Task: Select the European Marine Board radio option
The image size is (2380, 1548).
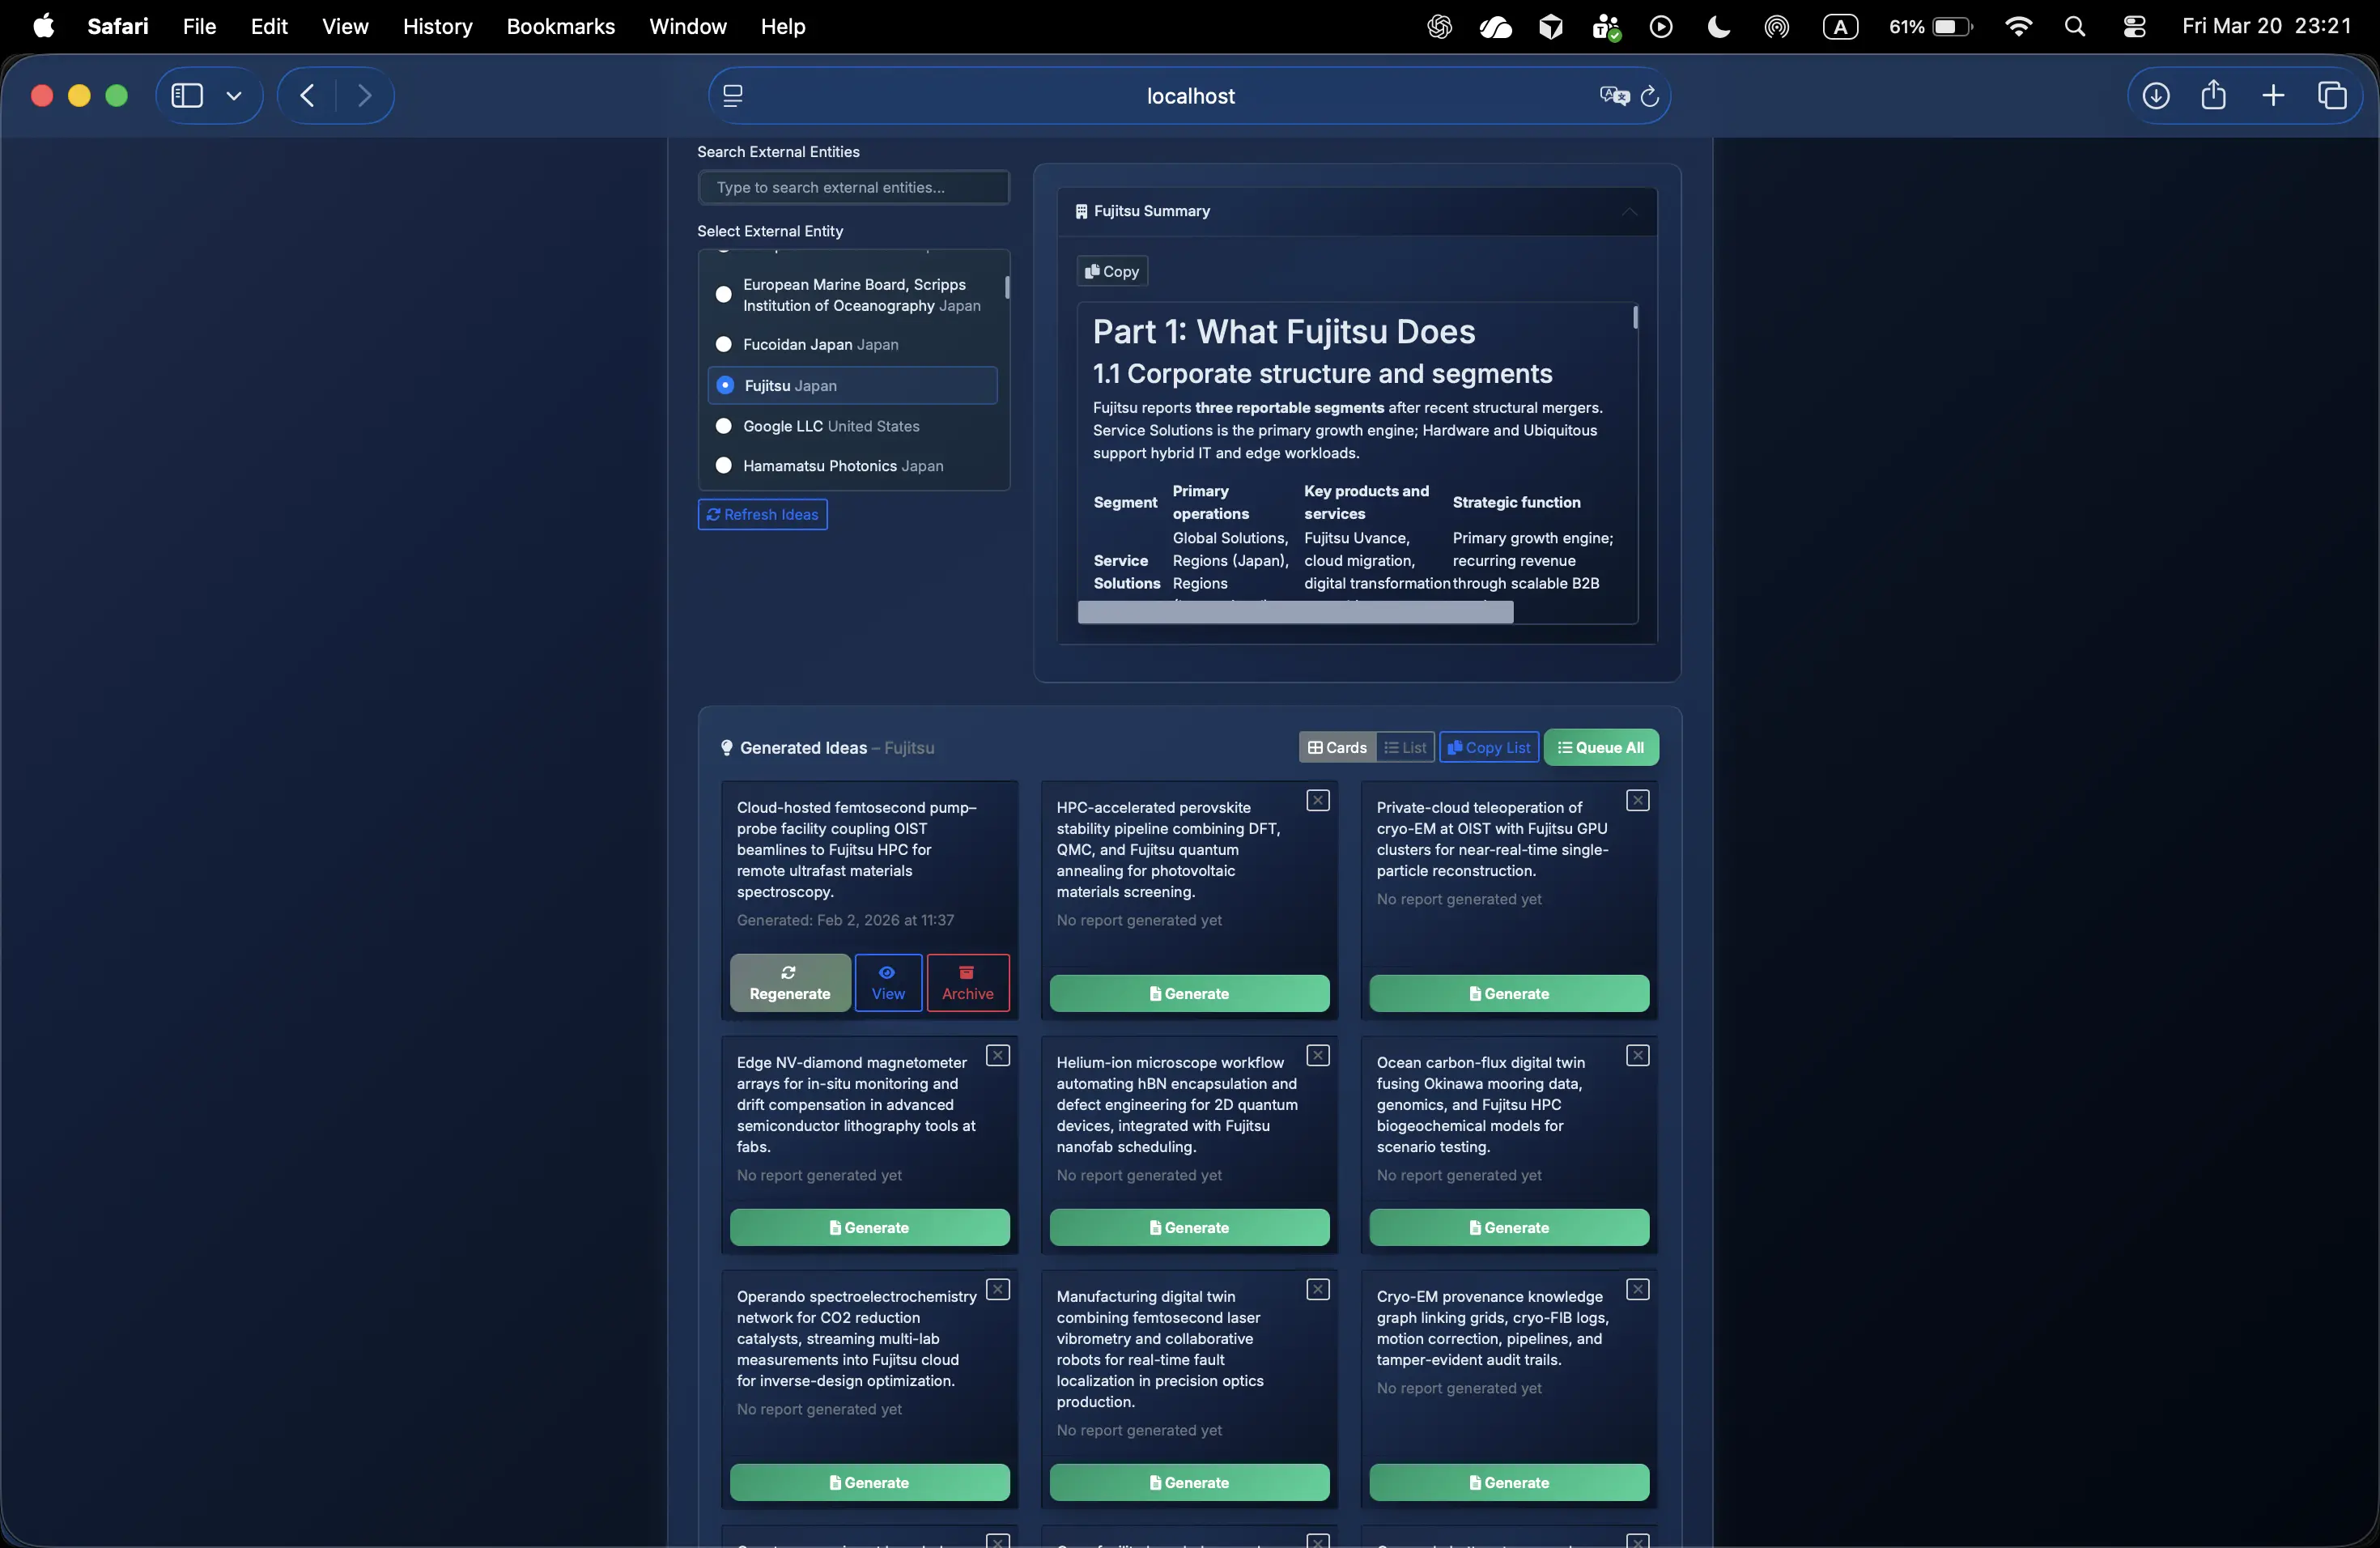Action: click(x=723, y=294)
